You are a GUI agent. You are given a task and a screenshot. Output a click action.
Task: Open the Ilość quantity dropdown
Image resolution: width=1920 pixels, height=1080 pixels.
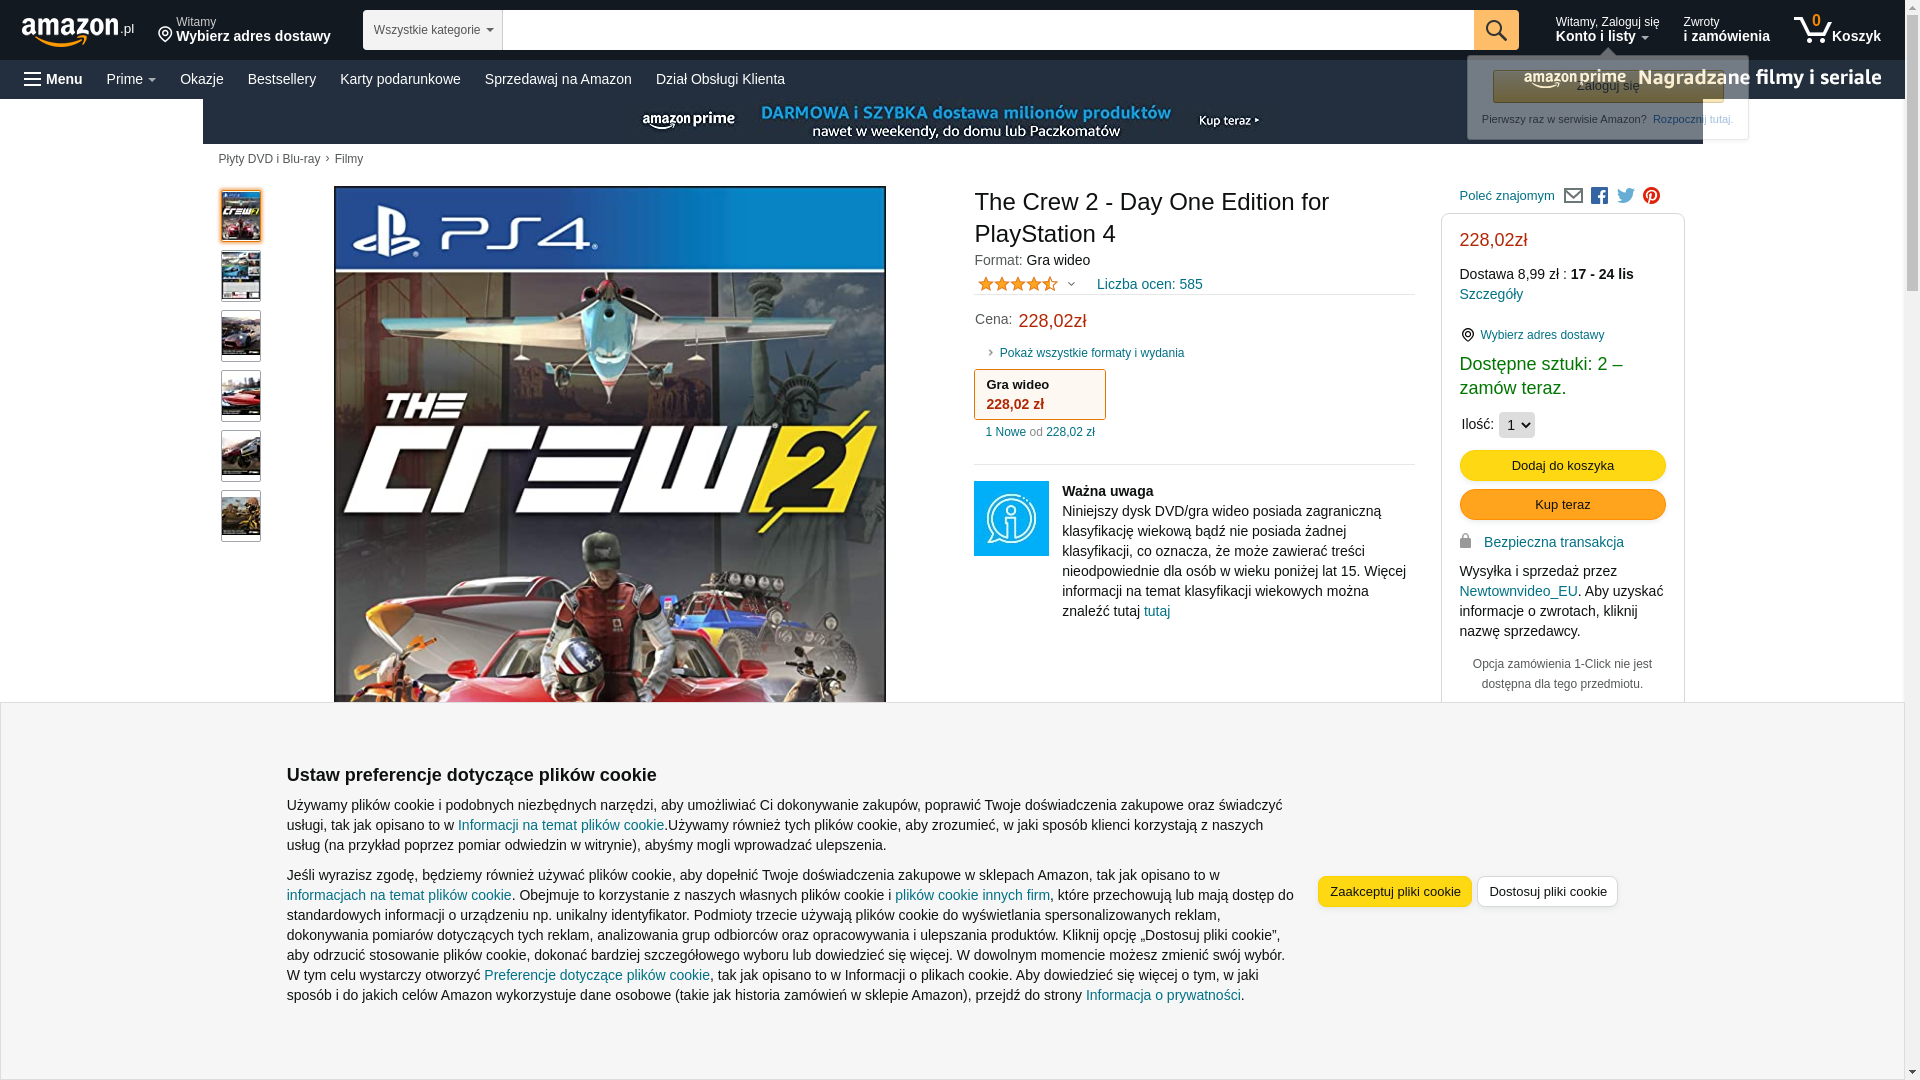click(x=1516, y=425)
